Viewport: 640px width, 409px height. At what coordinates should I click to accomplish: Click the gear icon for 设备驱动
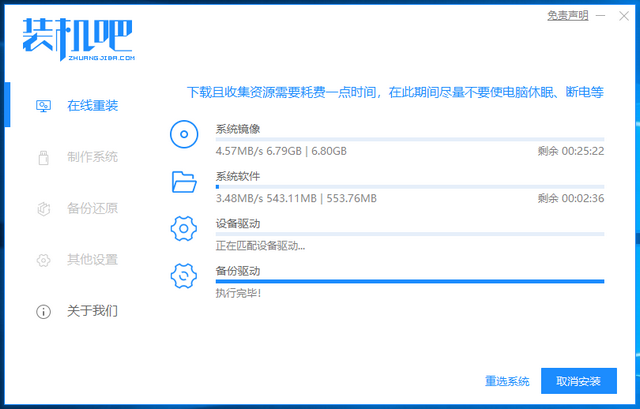point(184,229)
